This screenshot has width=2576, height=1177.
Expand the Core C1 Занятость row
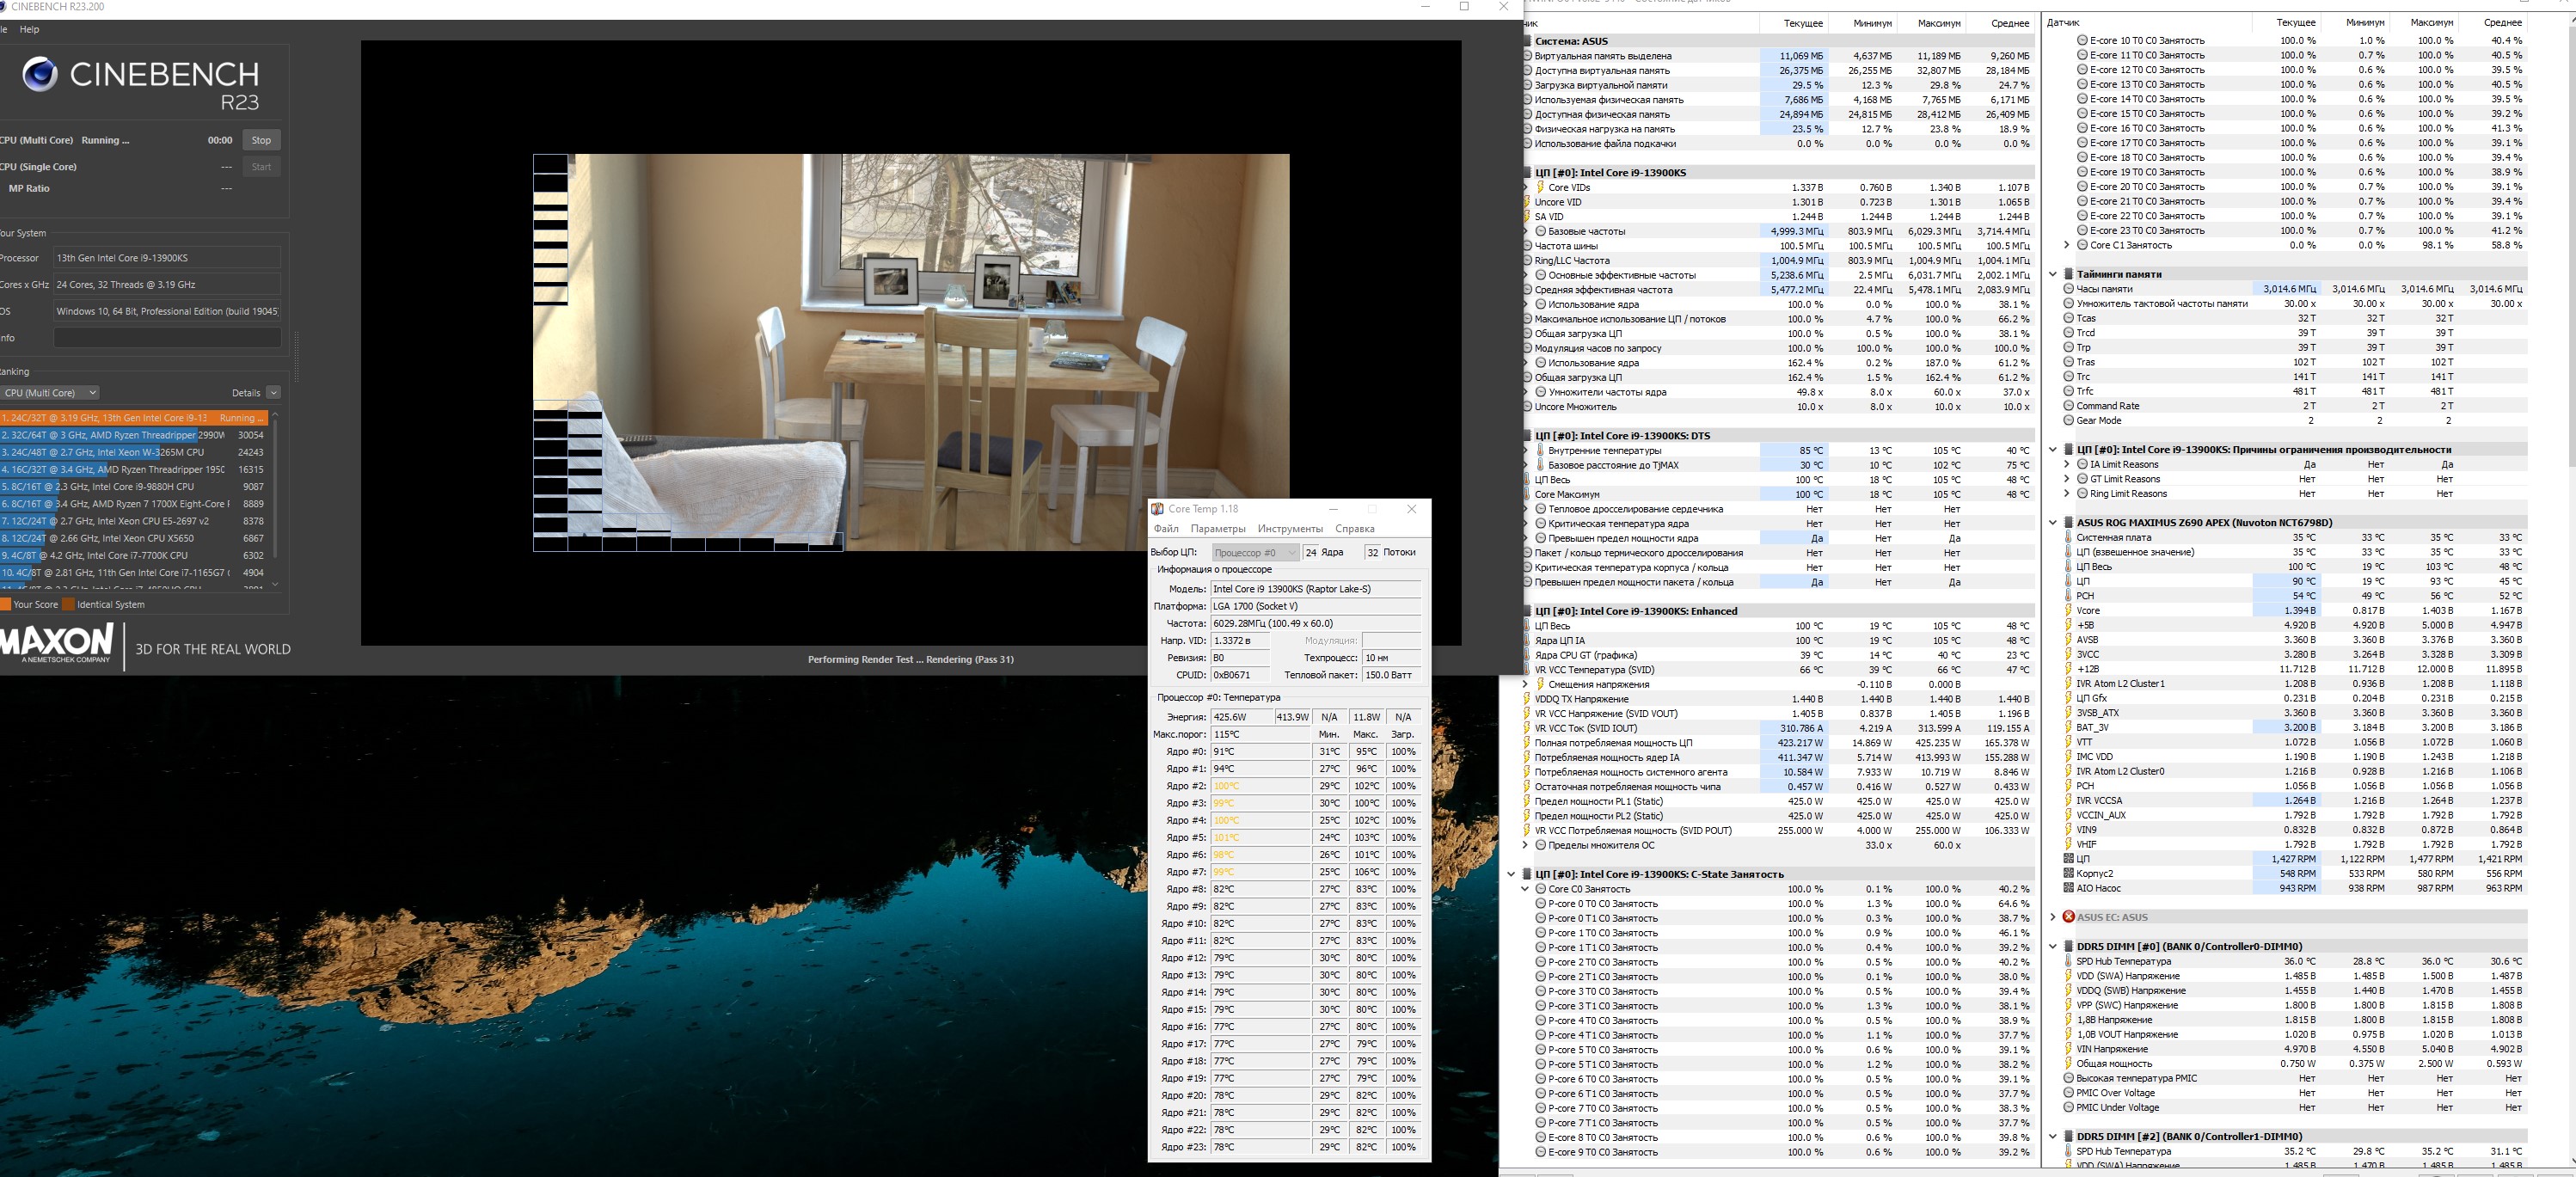[2067, 245]
